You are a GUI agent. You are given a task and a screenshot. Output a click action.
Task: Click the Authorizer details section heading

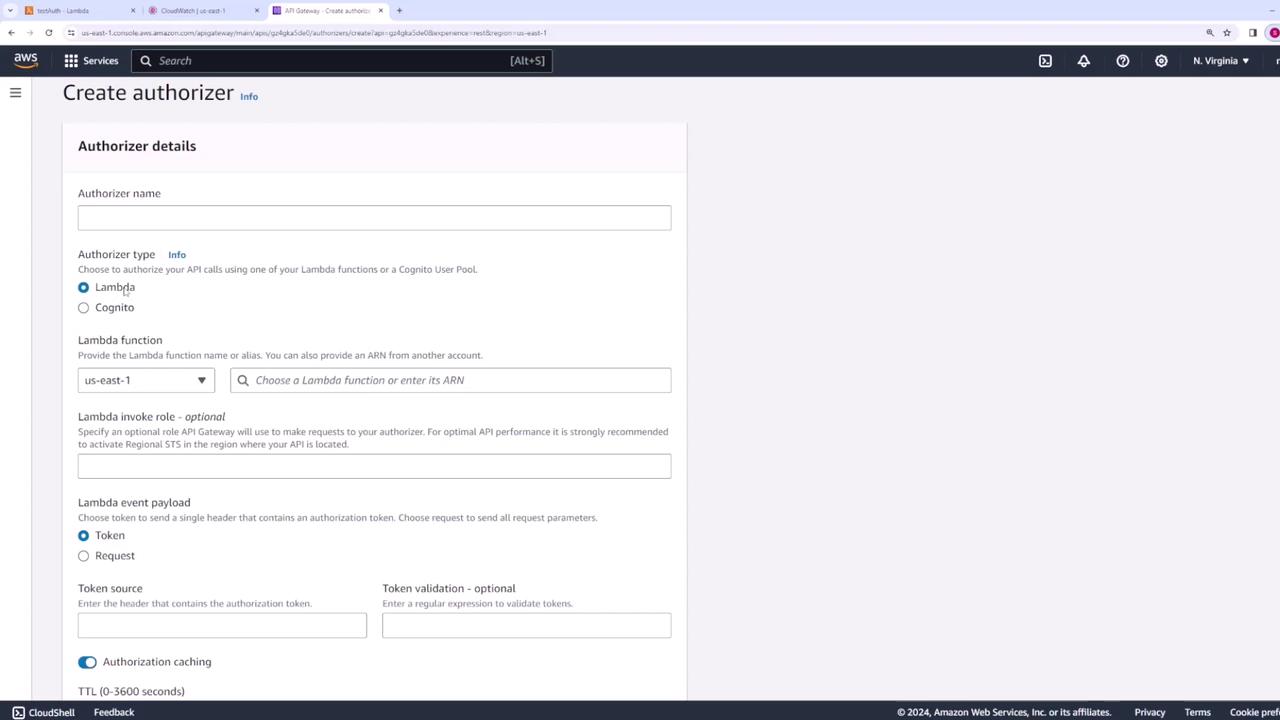137,146
